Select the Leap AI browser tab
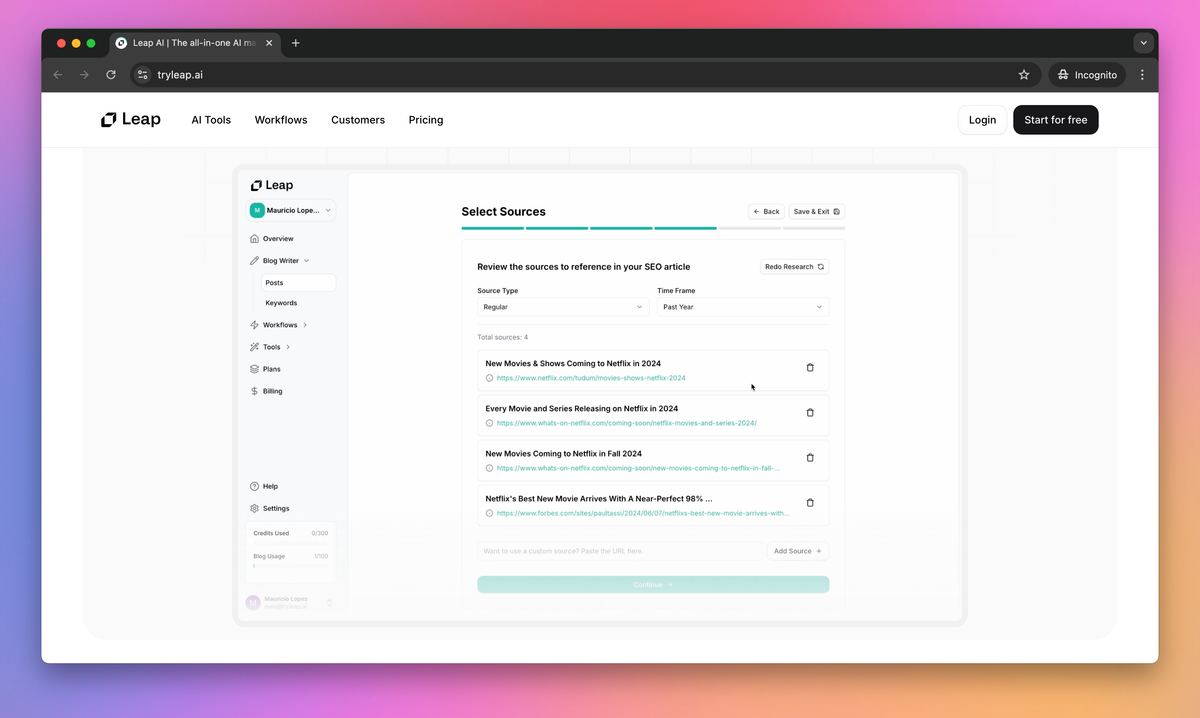The width and height of the screenshot is (1200, 718). [x=195, y=43]
